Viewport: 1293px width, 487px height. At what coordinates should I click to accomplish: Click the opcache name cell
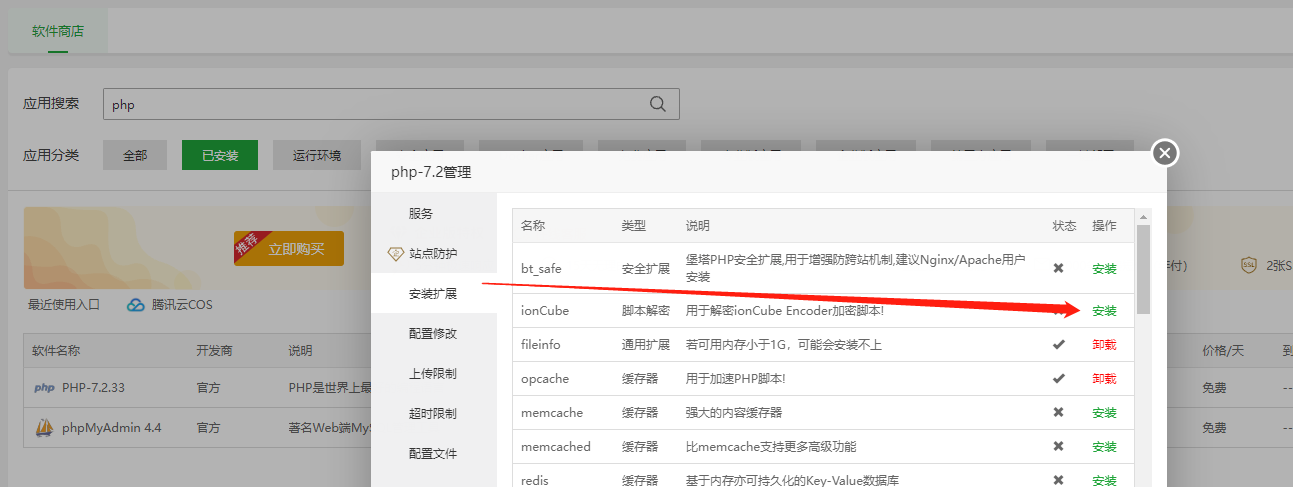coord(545,379)
